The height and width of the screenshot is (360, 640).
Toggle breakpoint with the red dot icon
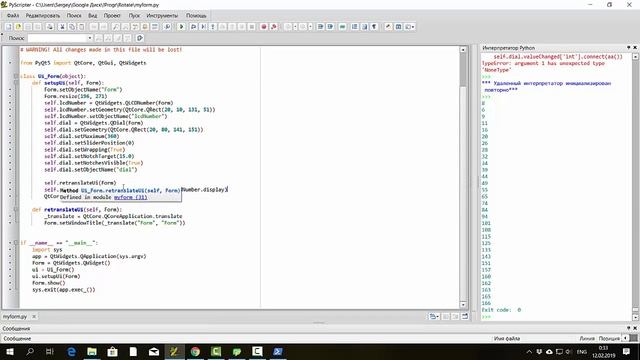pyautogui.click(x=264, y=27)
